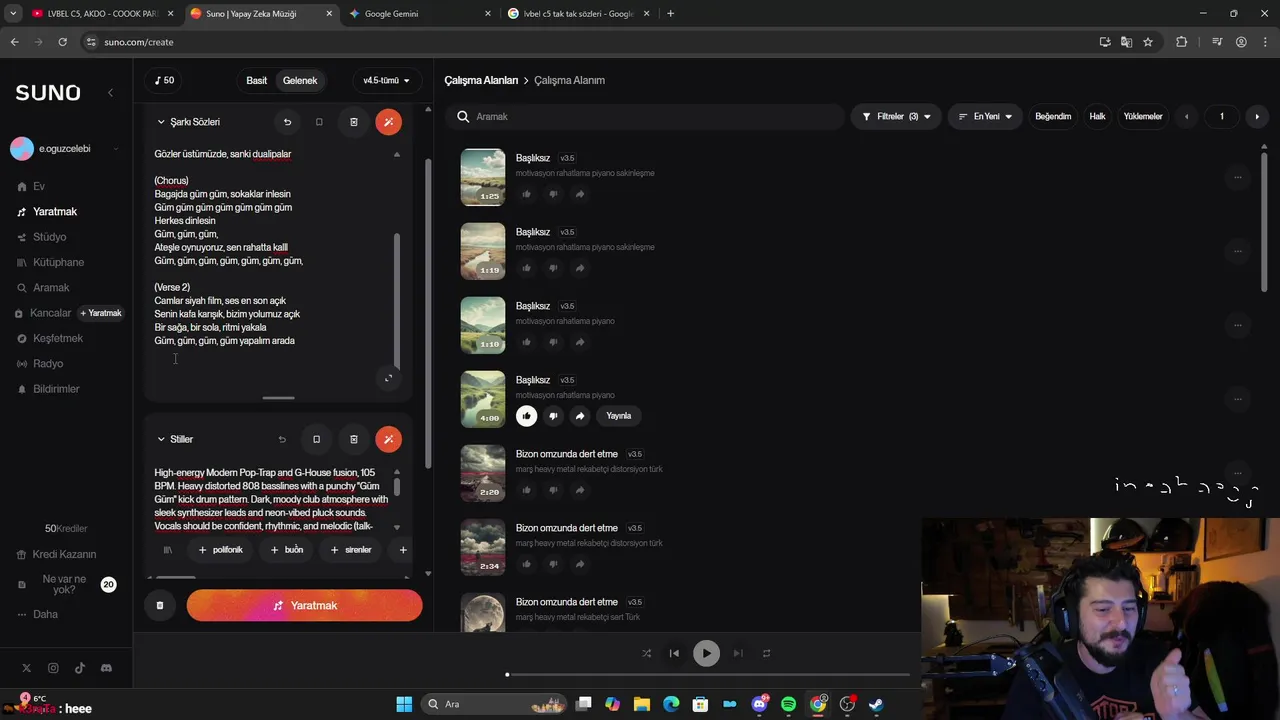Clear lyrics with Şarkı Sözleri trash icon
1280x720 pixels.
click(x=353, y=122)
